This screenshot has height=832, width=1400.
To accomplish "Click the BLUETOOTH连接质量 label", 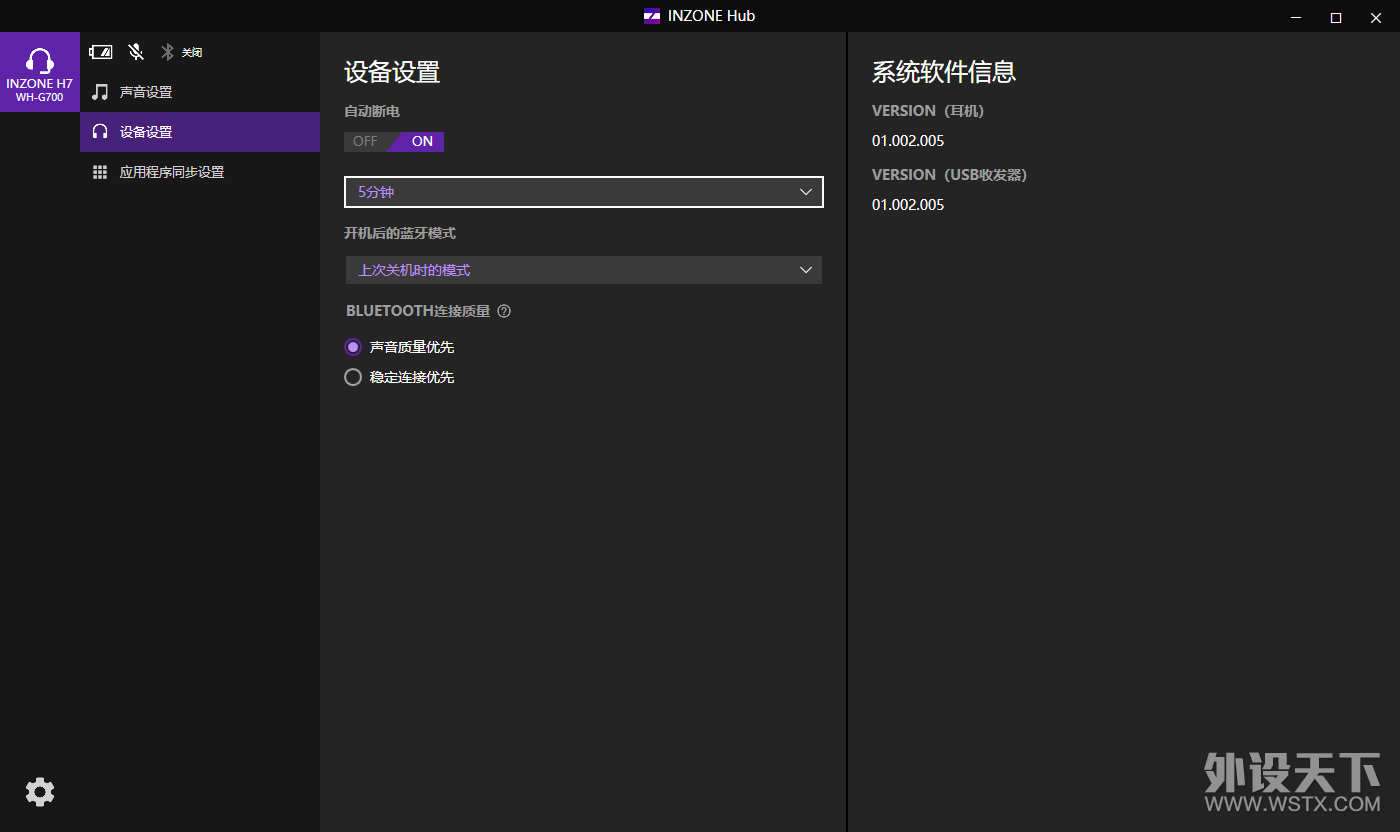I will [x=418, y=311].
